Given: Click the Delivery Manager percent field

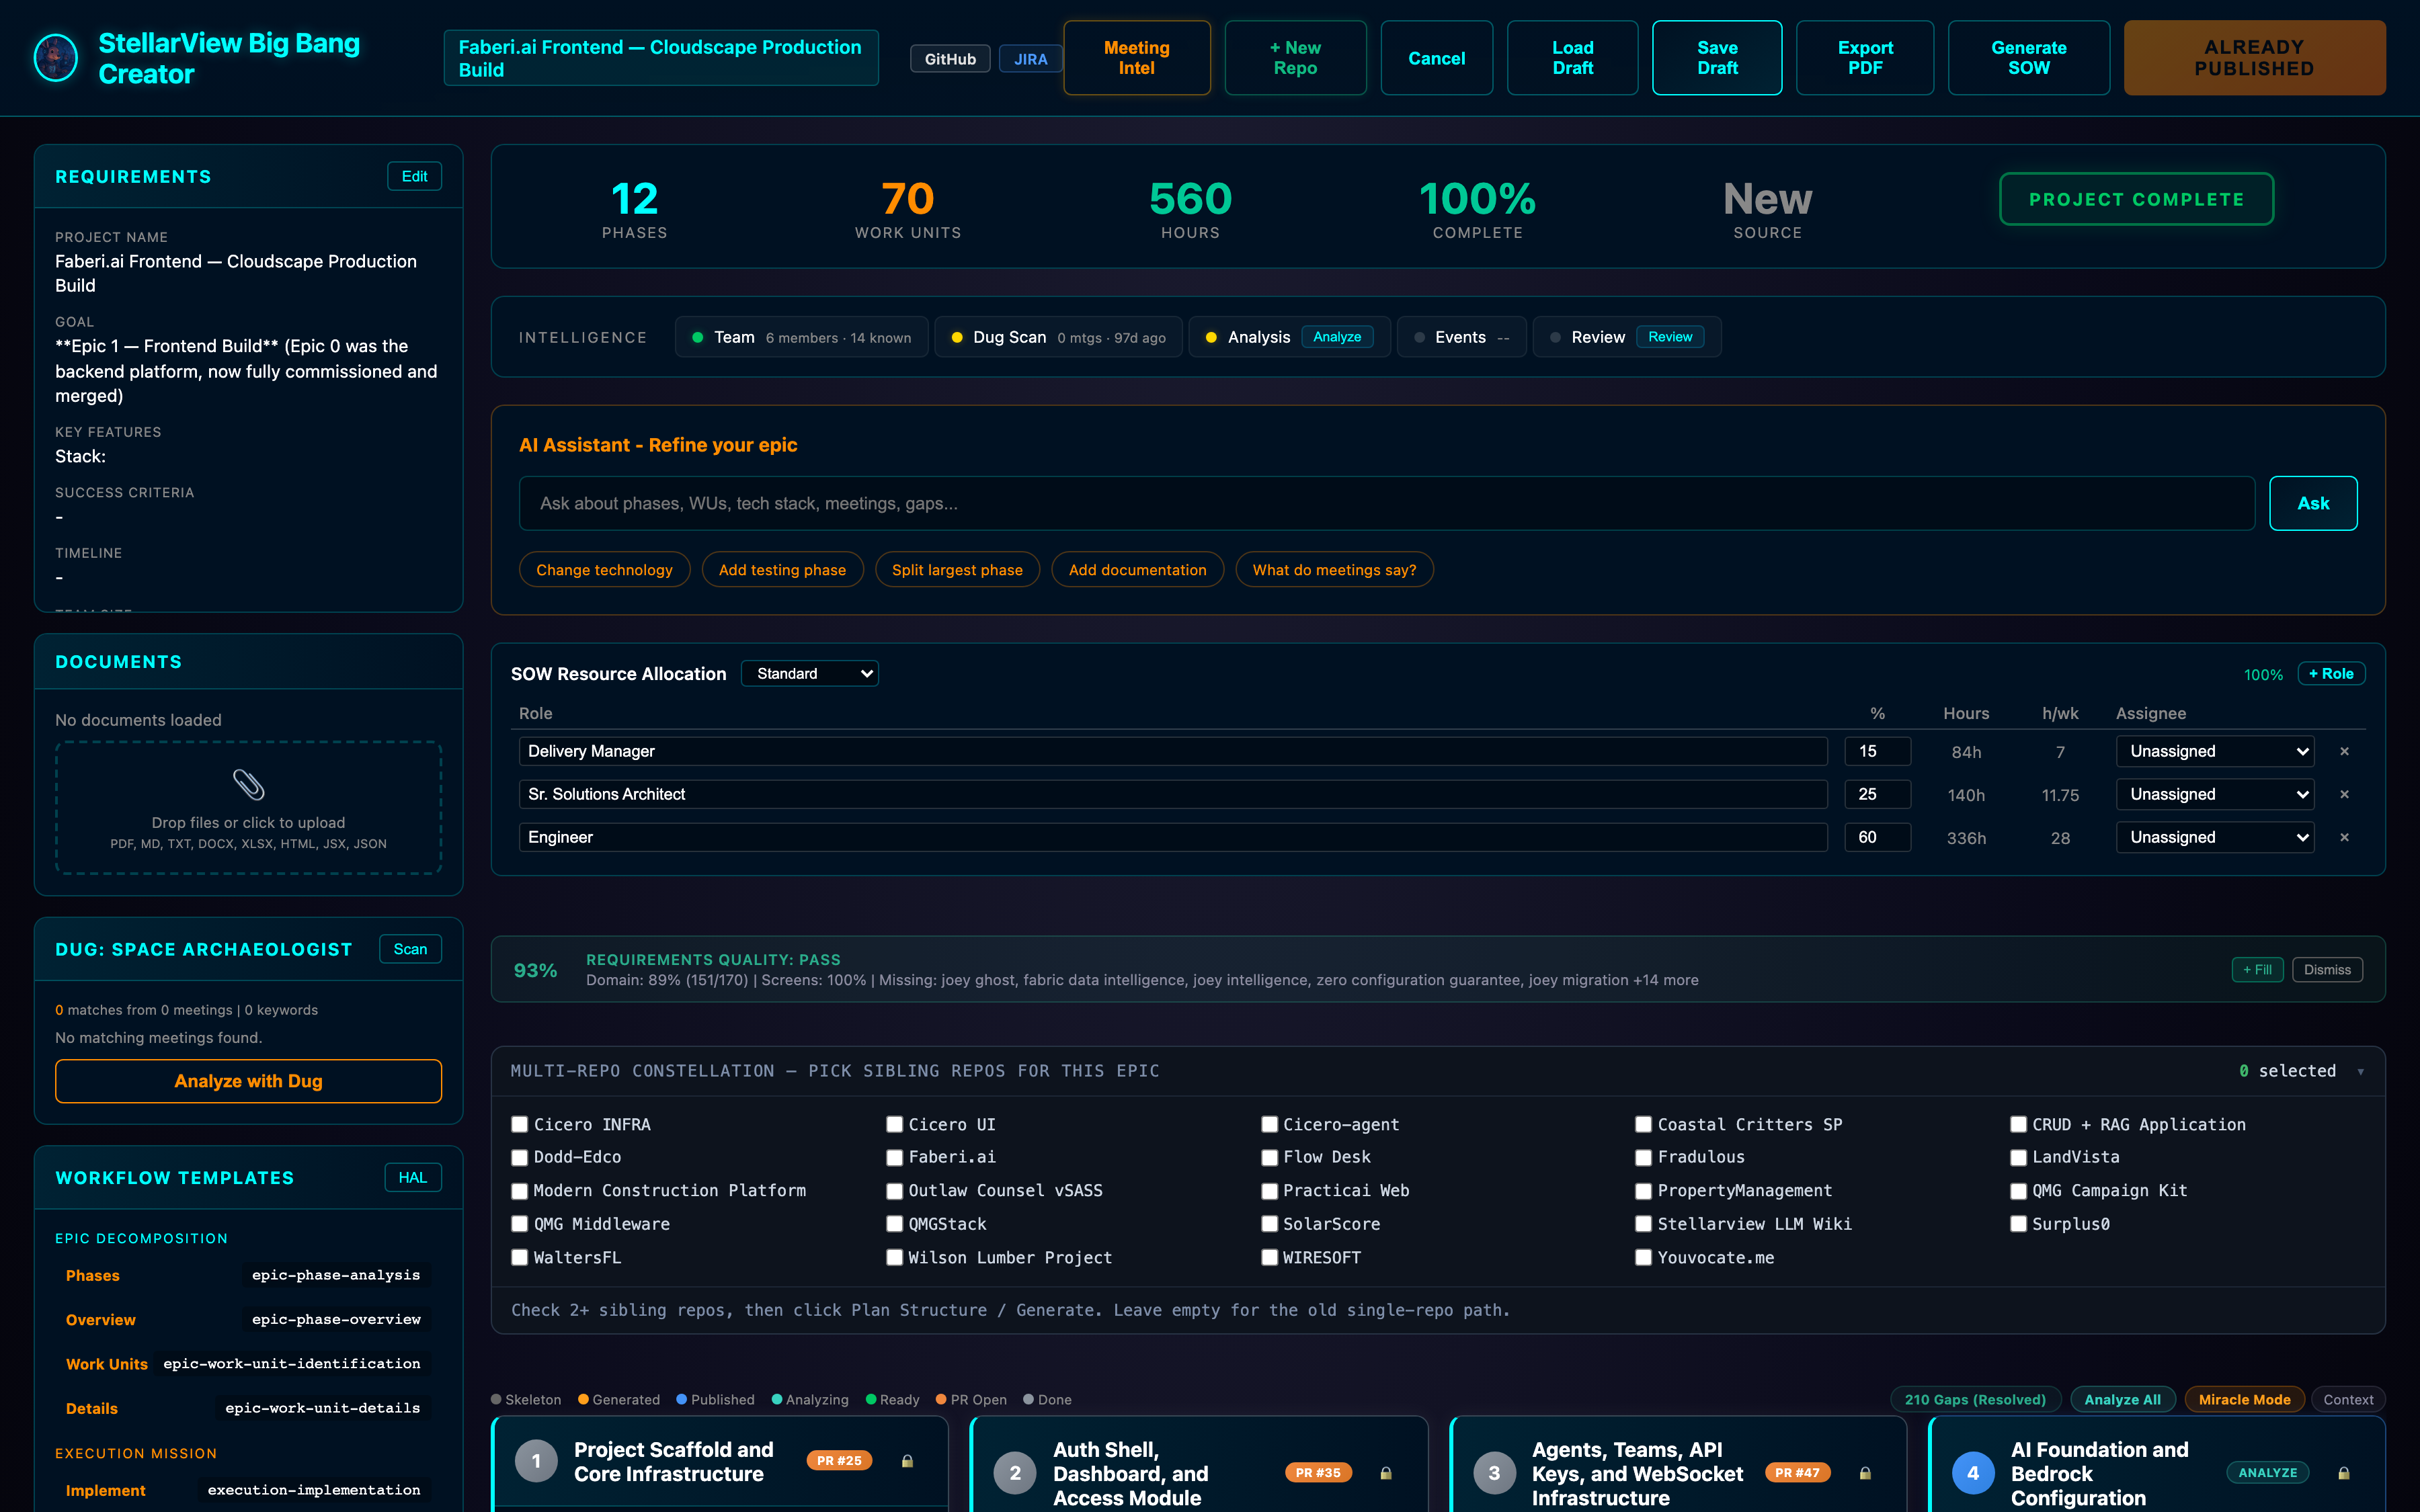Looking at the screenshot, I should (1877, 751).
